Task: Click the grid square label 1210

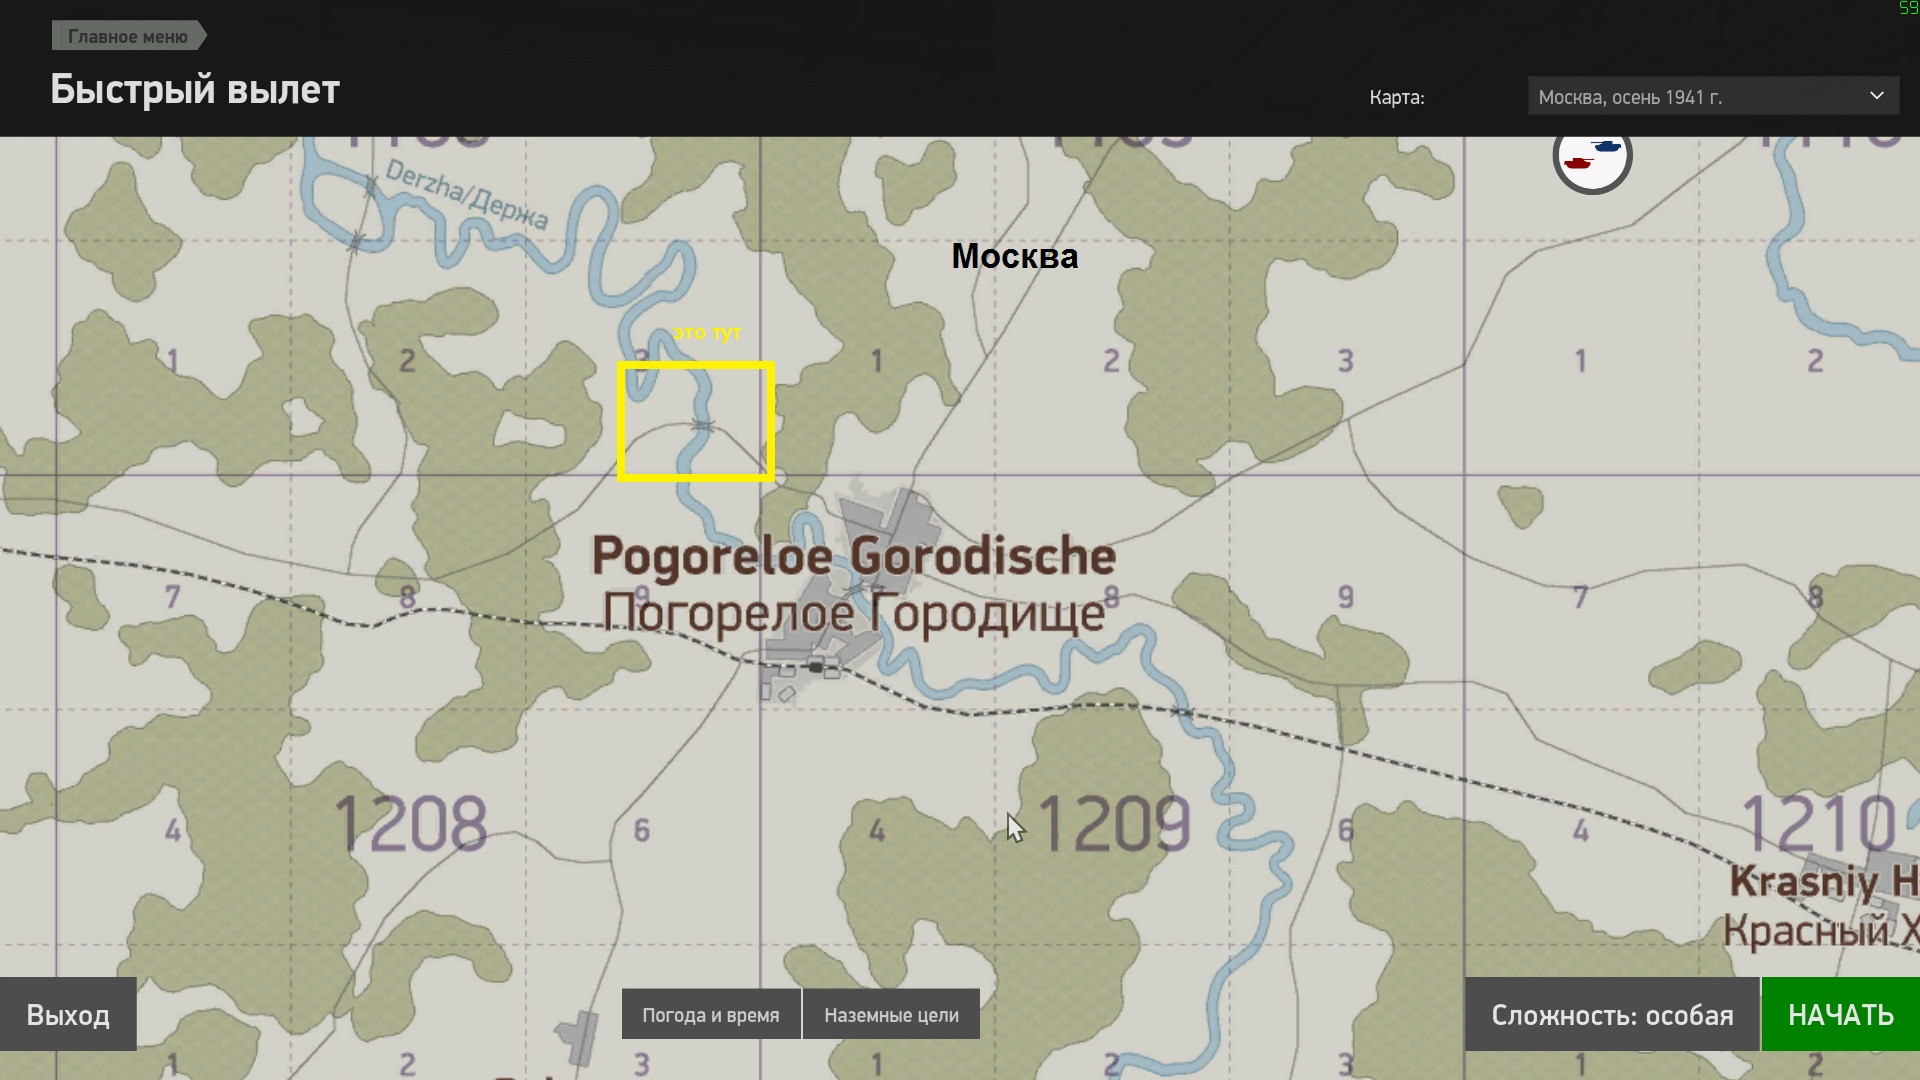Action: (1818, 824)
